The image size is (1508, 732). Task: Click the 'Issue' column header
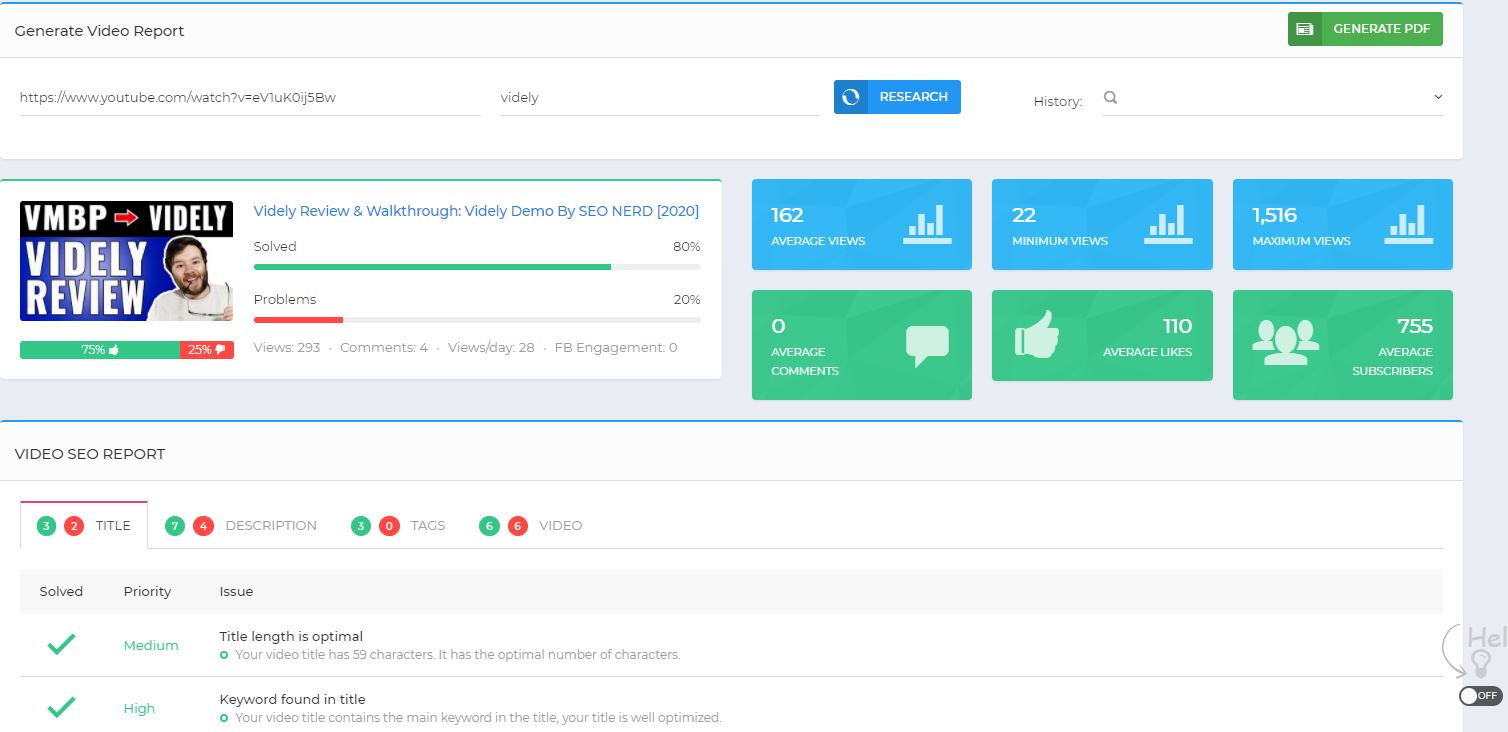[236, 591]
